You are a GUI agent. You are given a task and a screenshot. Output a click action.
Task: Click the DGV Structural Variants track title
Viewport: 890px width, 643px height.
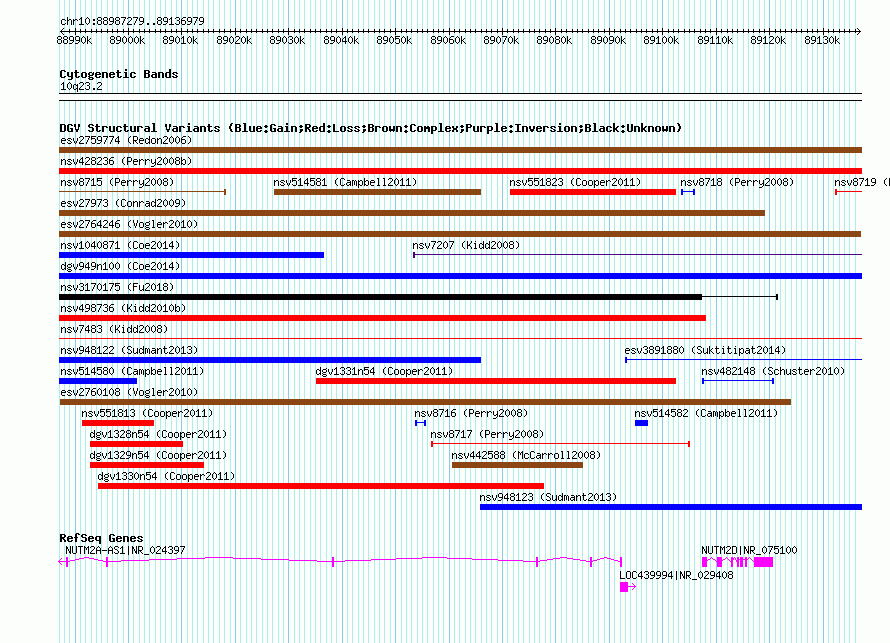[371, 128]
